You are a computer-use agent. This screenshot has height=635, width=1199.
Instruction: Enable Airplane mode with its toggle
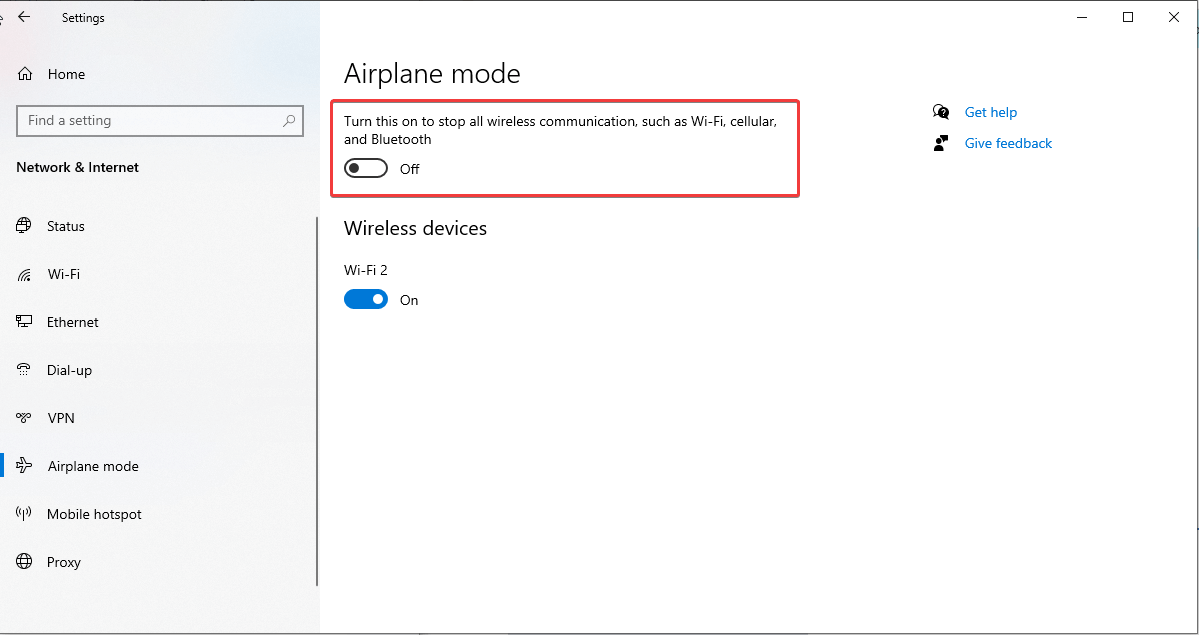tap(365, 168)
